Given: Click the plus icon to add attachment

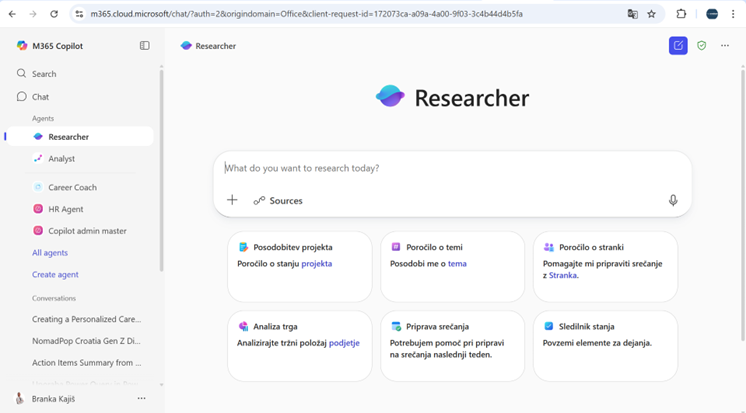Looking at the screenshot, I should point(232,200).
